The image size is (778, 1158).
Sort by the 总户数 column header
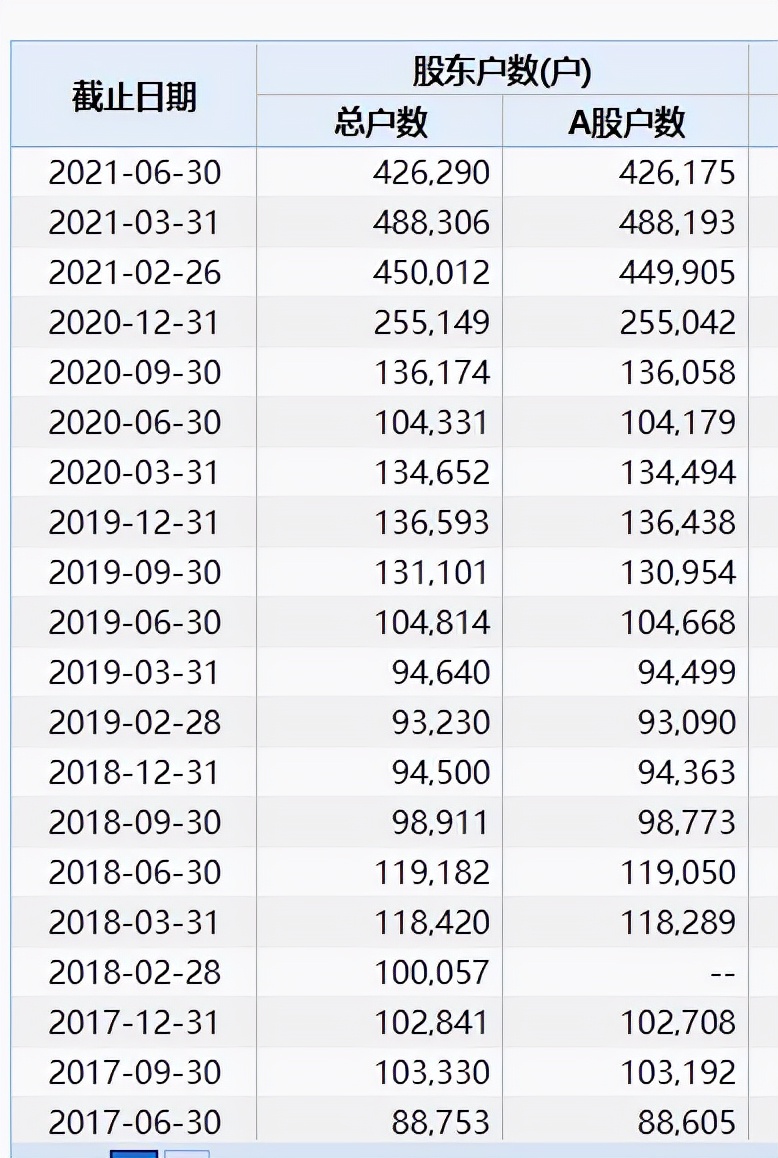coord(380,122)
